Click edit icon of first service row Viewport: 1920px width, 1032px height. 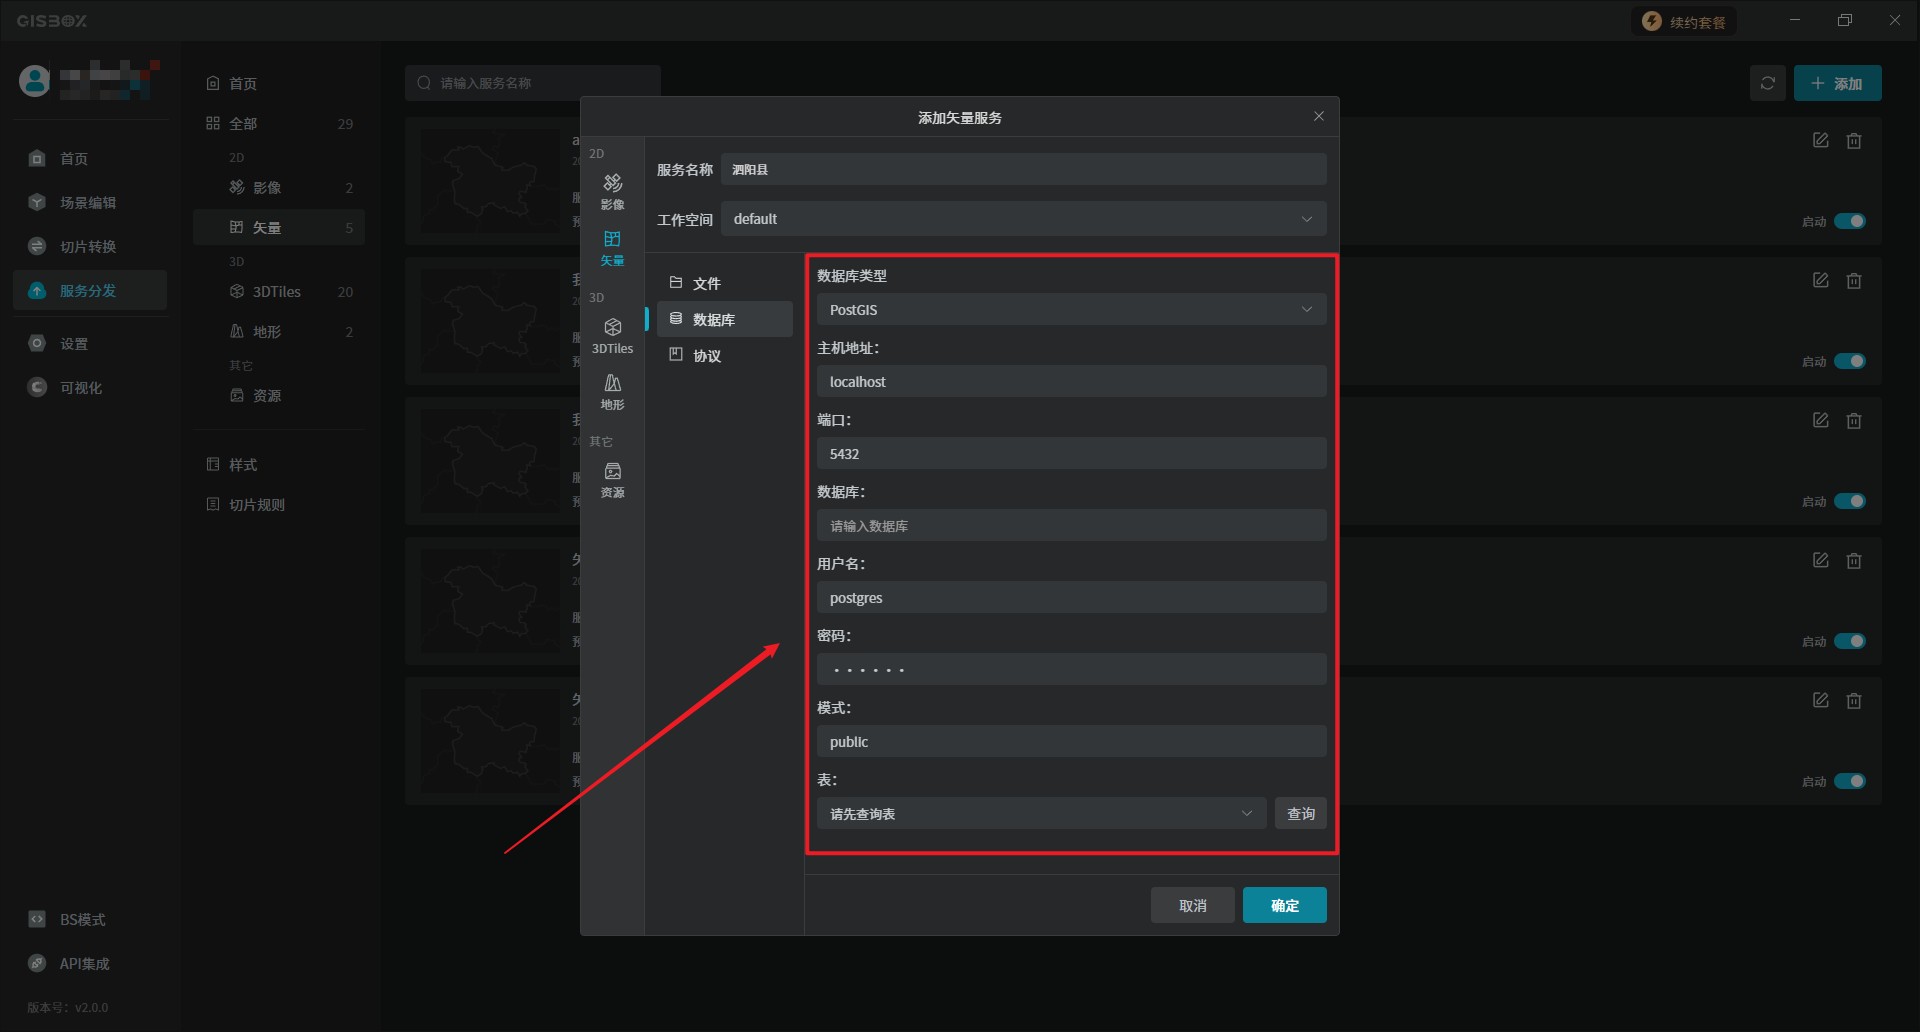pyautogui.click(x=1820, y=141)
